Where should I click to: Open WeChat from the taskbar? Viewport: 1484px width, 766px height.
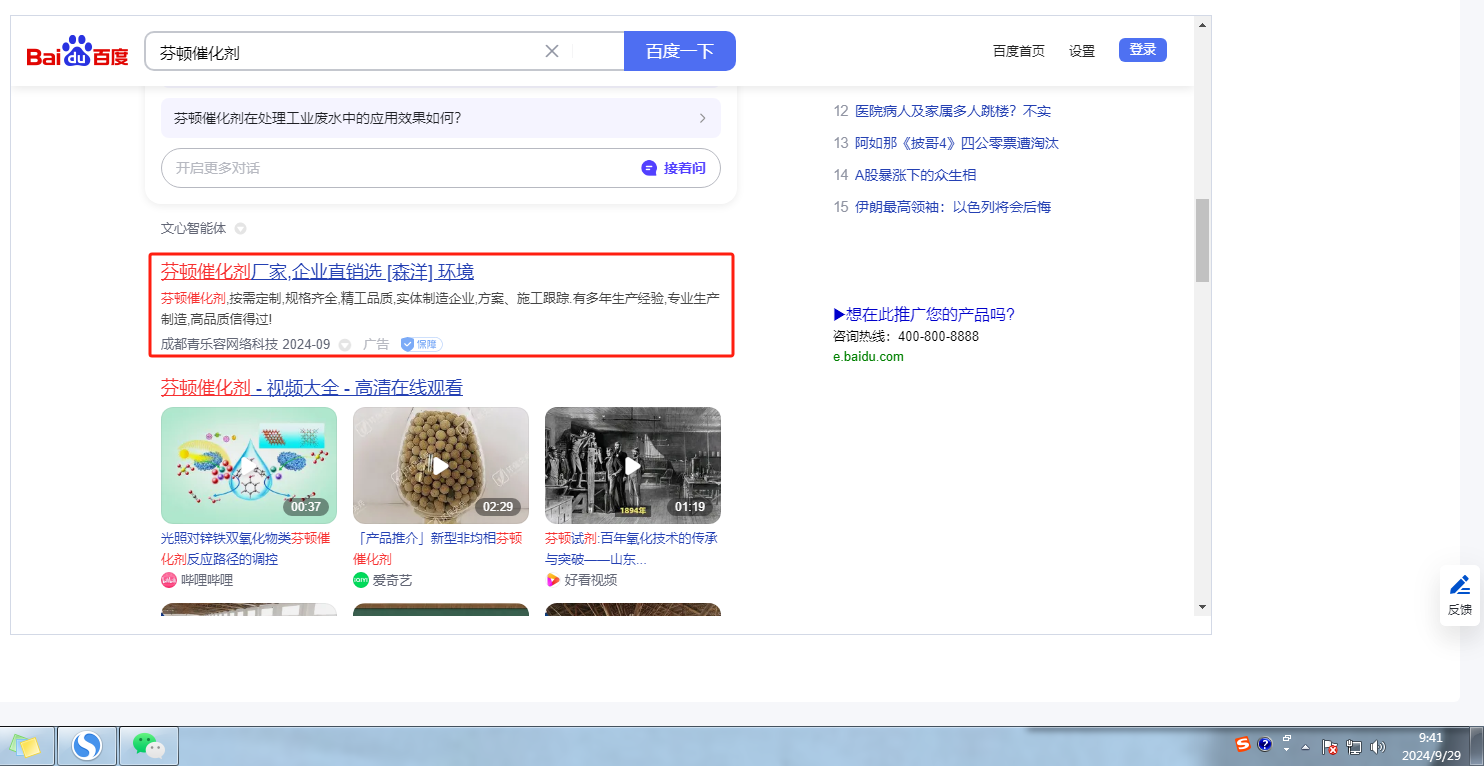pos(149,746)
